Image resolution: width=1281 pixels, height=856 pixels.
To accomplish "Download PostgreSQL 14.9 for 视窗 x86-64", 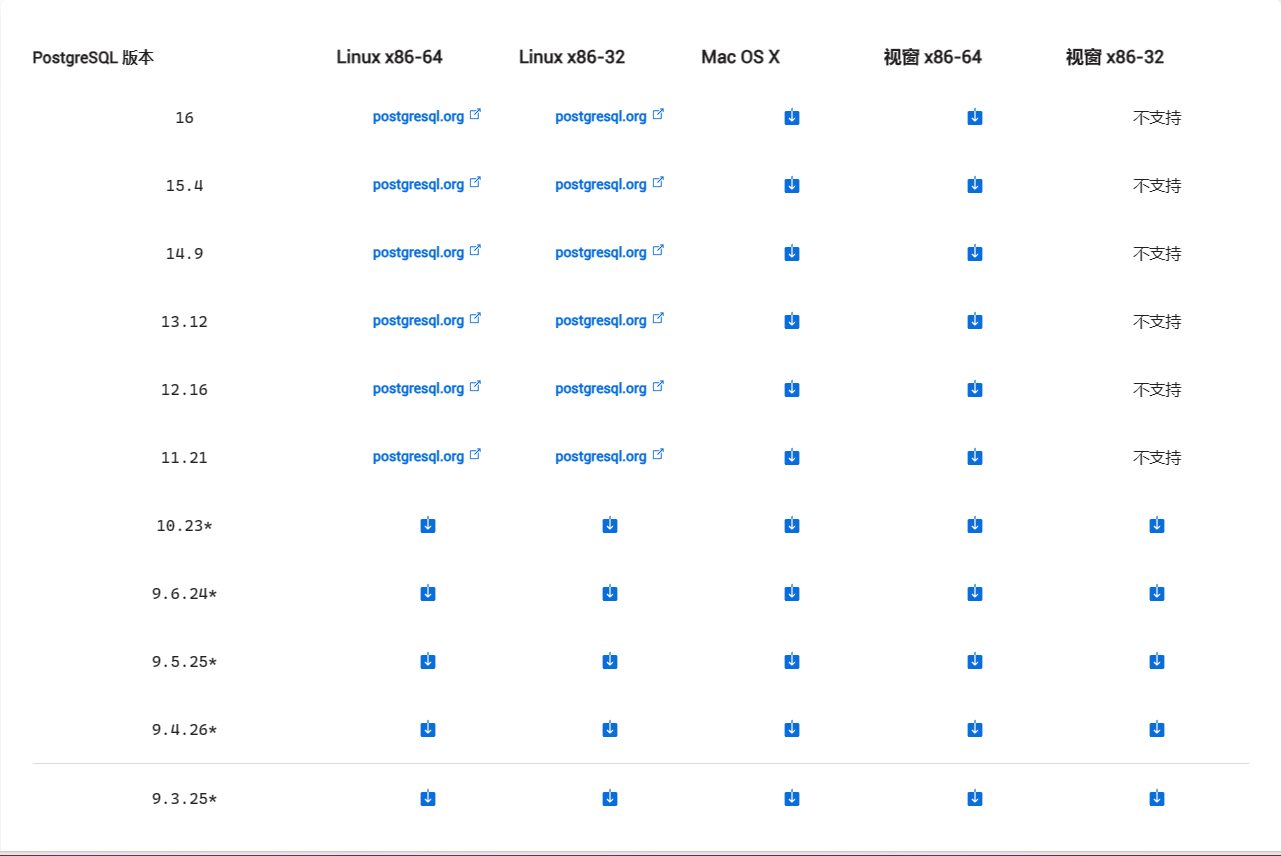I will [975, 253].
